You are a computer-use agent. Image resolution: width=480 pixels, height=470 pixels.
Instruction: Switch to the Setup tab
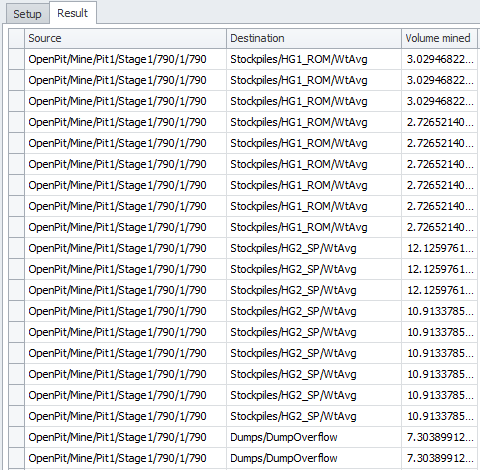[x=28, y=14]
